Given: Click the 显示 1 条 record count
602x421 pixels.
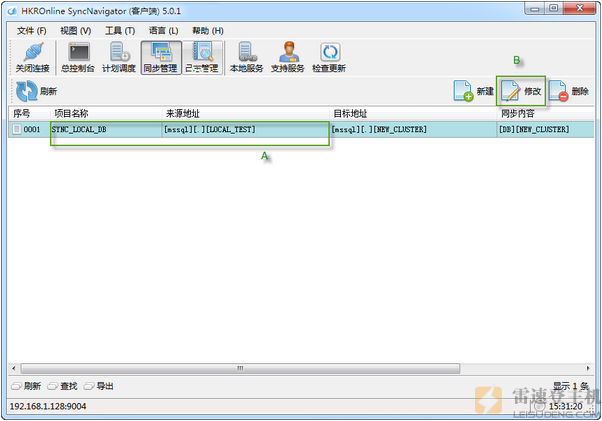Looking at the screenshot, I should 571,386.
